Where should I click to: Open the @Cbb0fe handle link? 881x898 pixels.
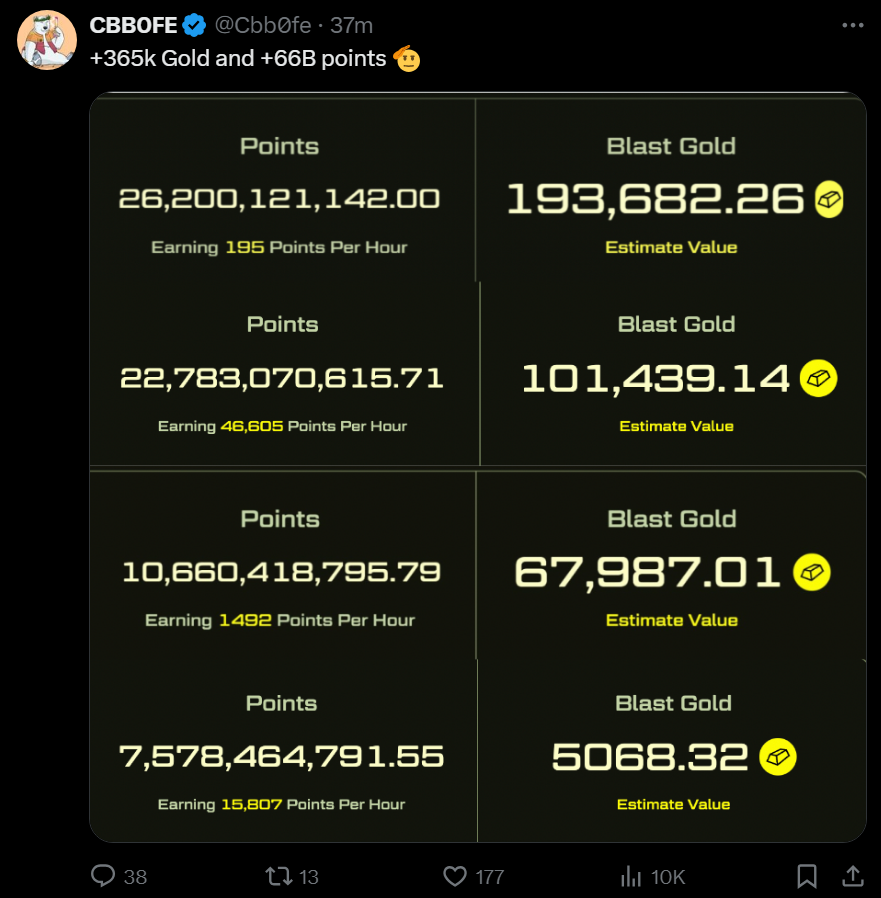pyautogui.click(x=263, y=26)
